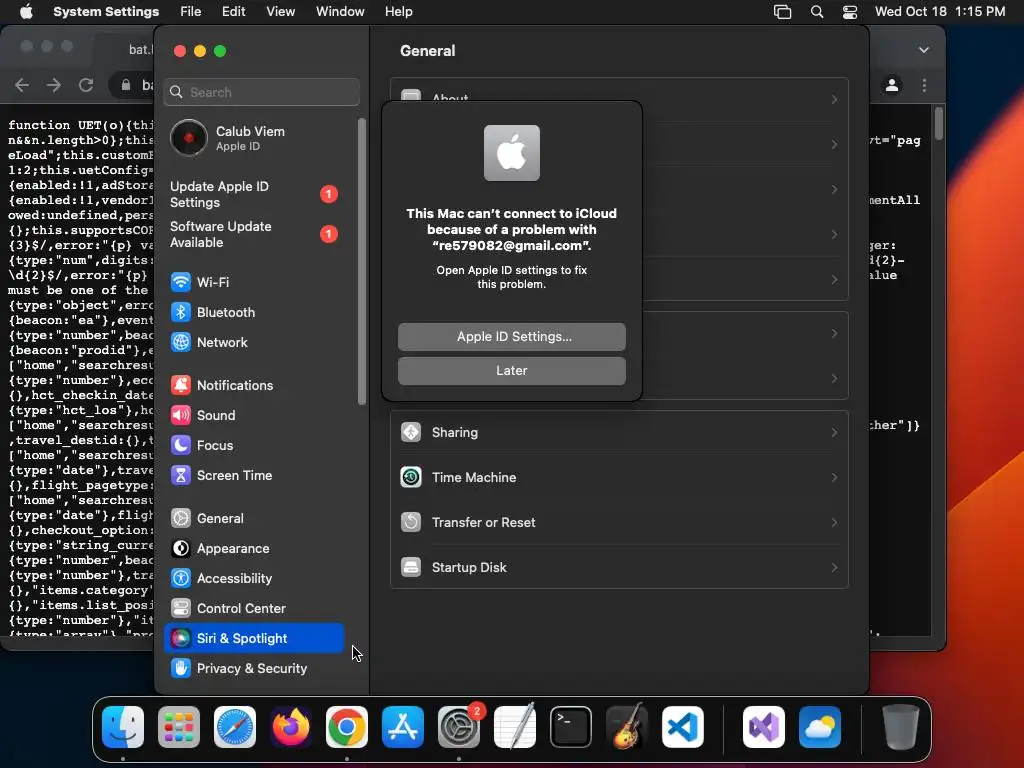Open TextEdit from the Dock

coord(515,727)
